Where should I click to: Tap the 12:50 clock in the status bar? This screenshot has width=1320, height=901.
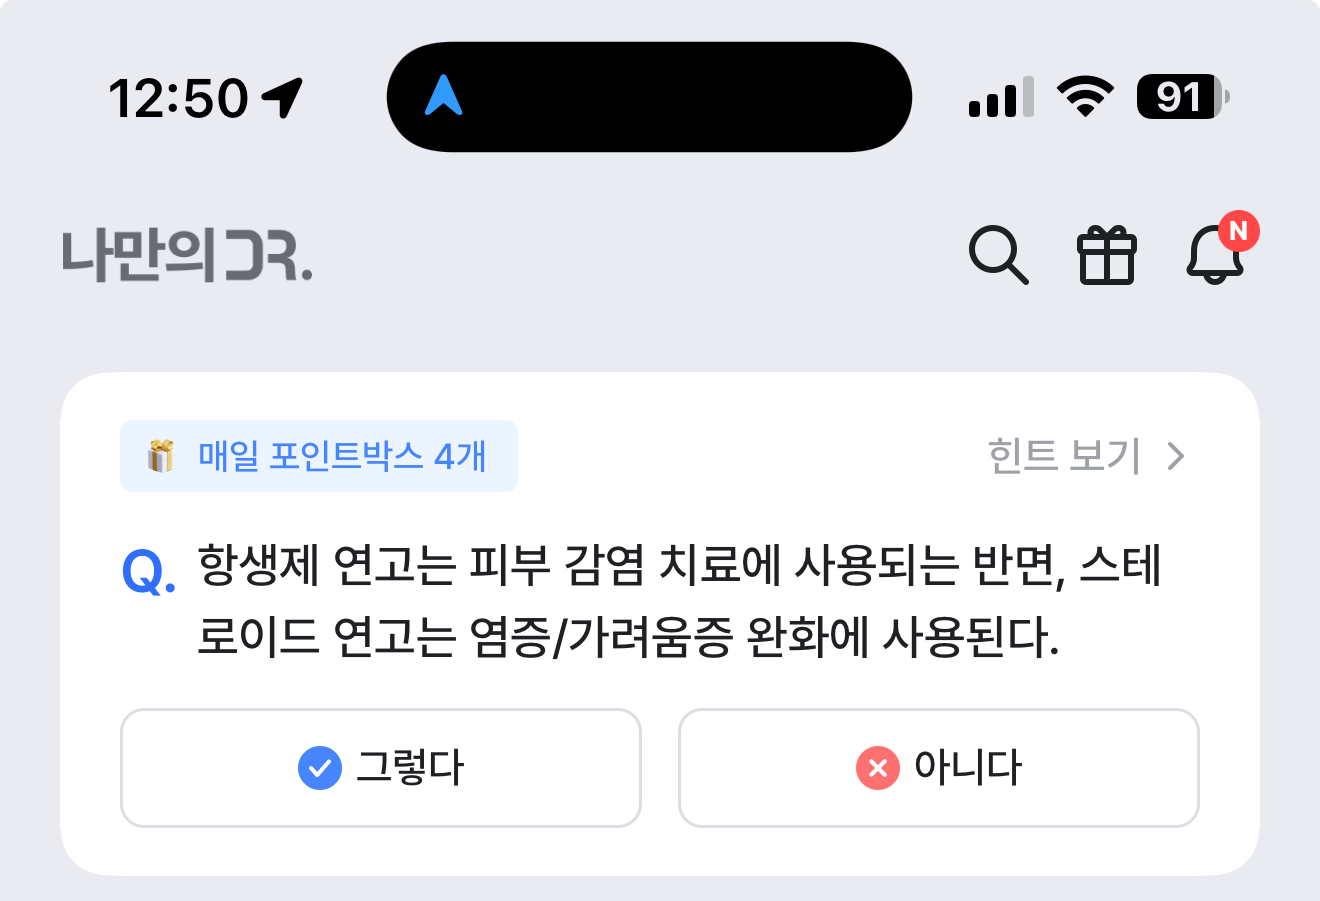(178, 98)
